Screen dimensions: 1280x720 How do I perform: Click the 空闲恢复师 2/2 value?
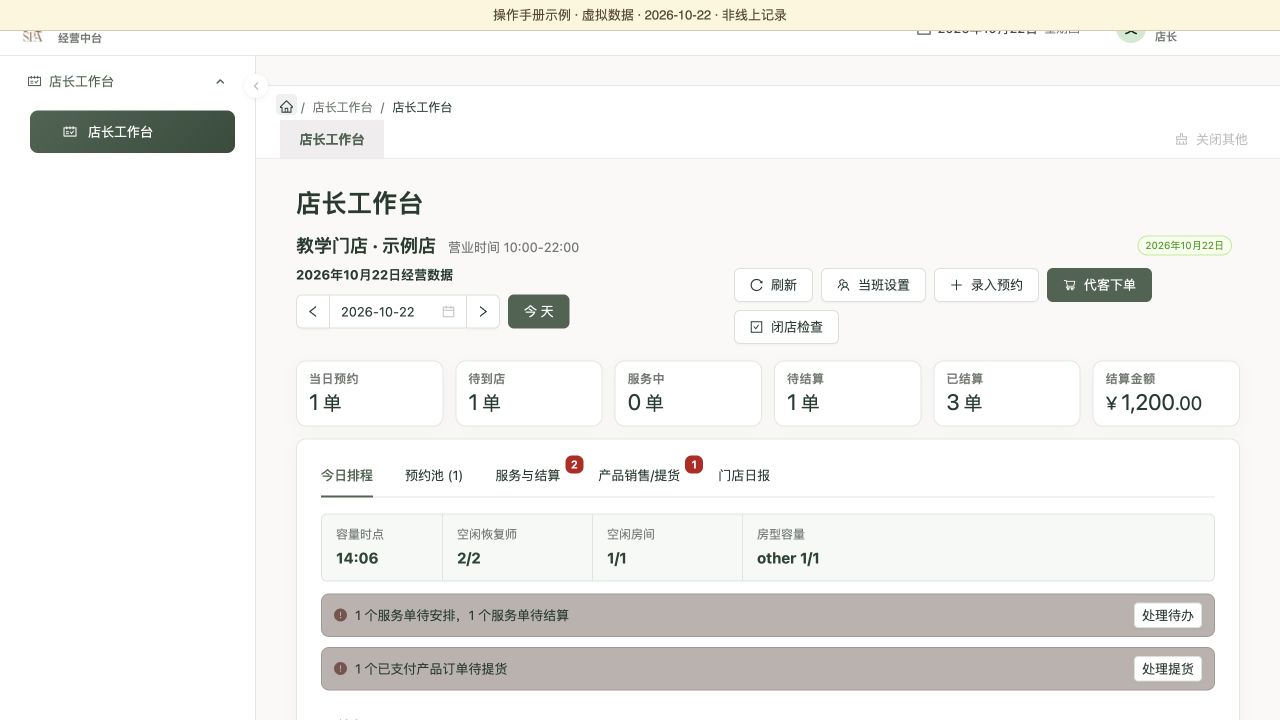(469, 558)
